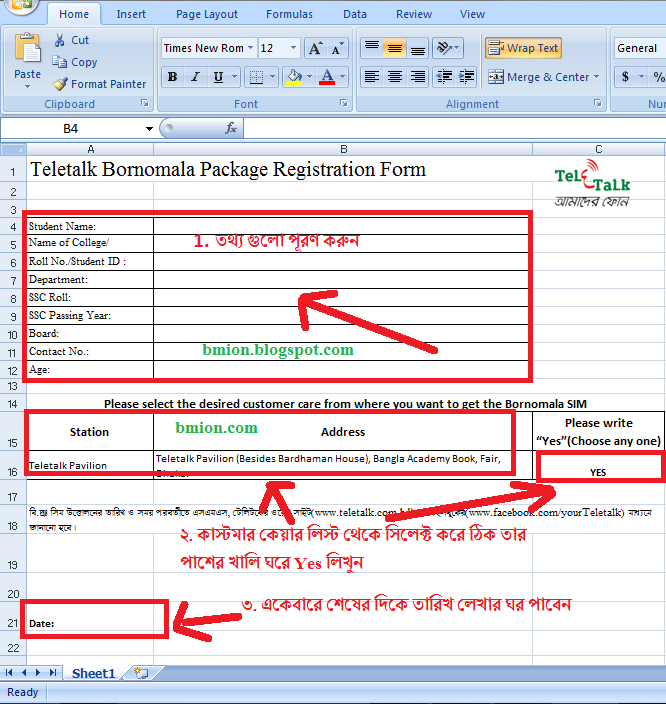
Task: Select Middle Align for the cell
Action: pos(395,48)
